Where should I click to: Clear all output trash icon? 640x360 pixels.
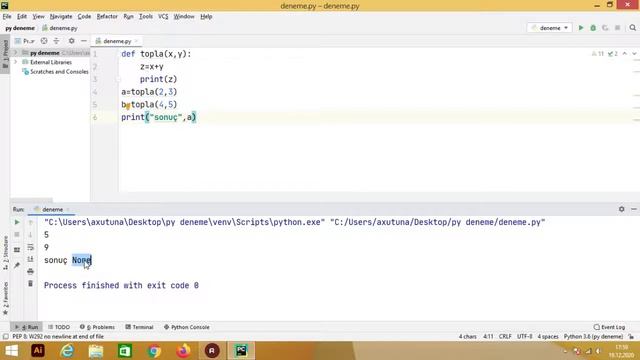31,284
